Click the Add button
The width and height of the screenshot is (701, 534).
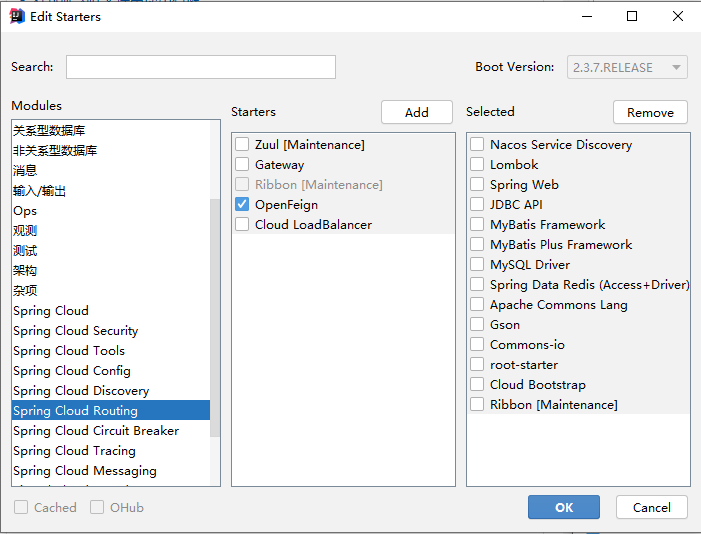(x=417, y=112)
